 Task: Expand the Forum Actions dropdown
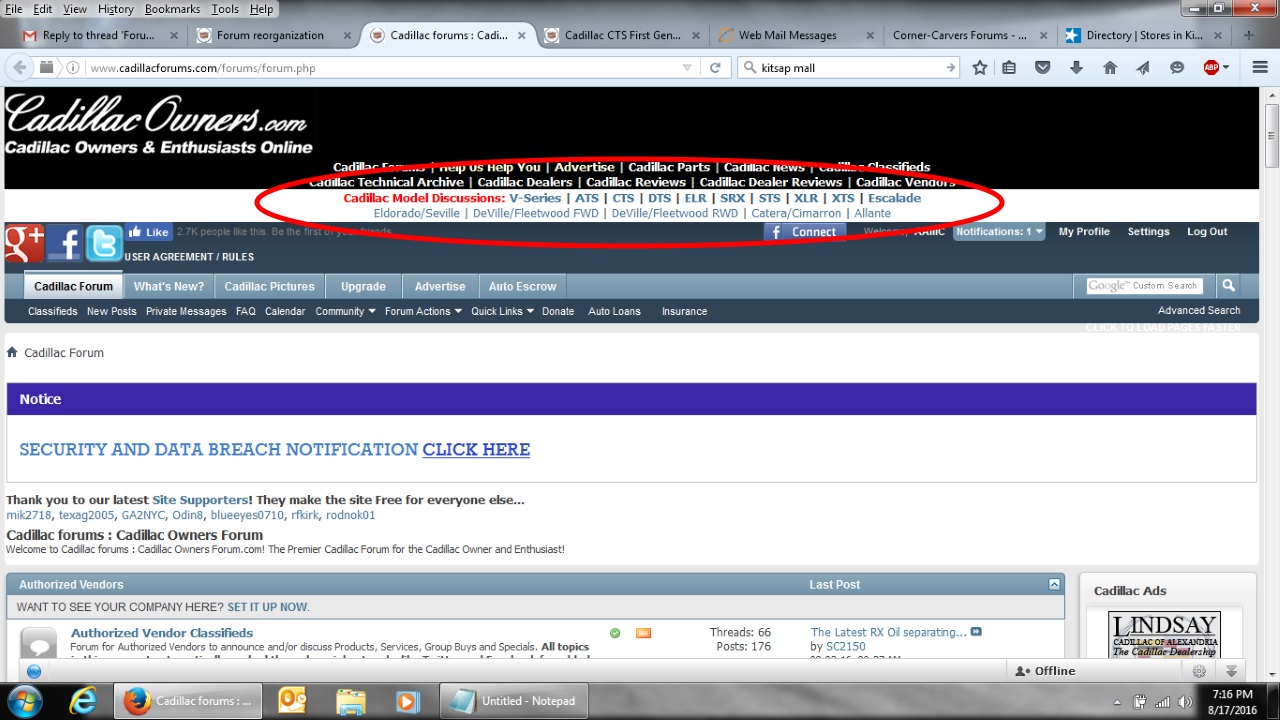(x=423, y=311)
